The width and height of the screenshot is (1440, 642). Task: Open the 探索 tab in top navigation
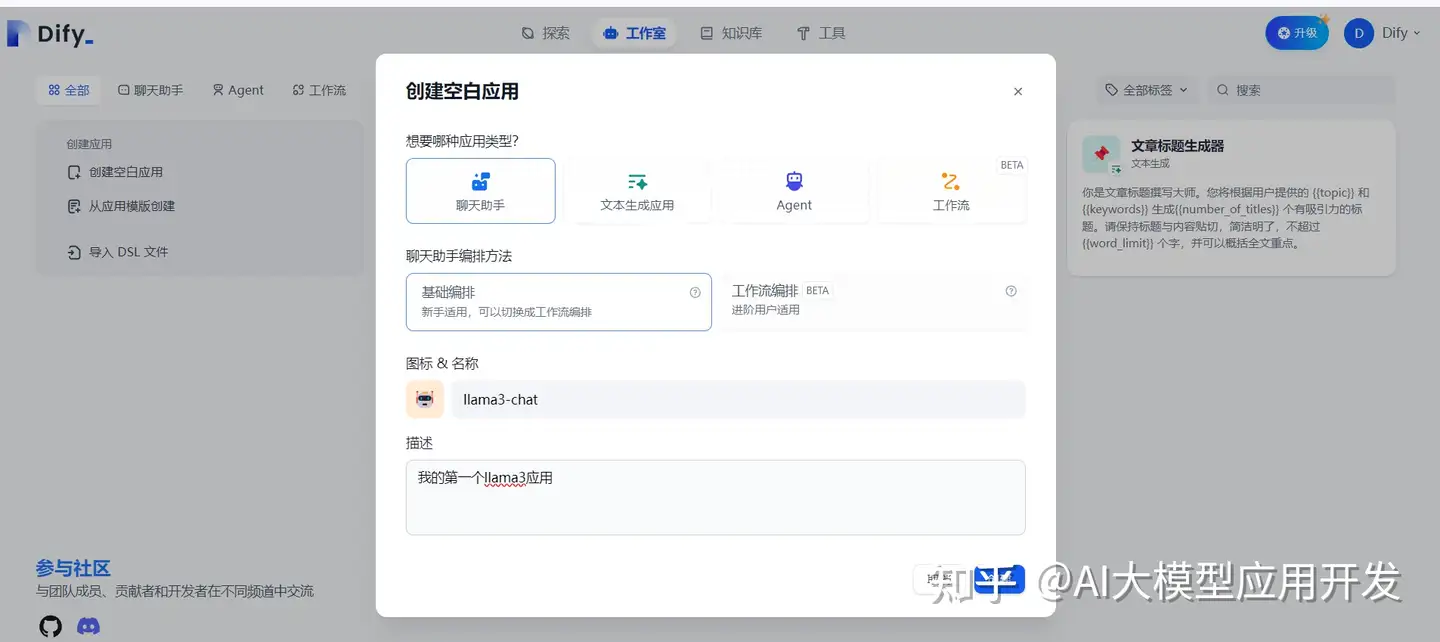click(x=546, y=33)
